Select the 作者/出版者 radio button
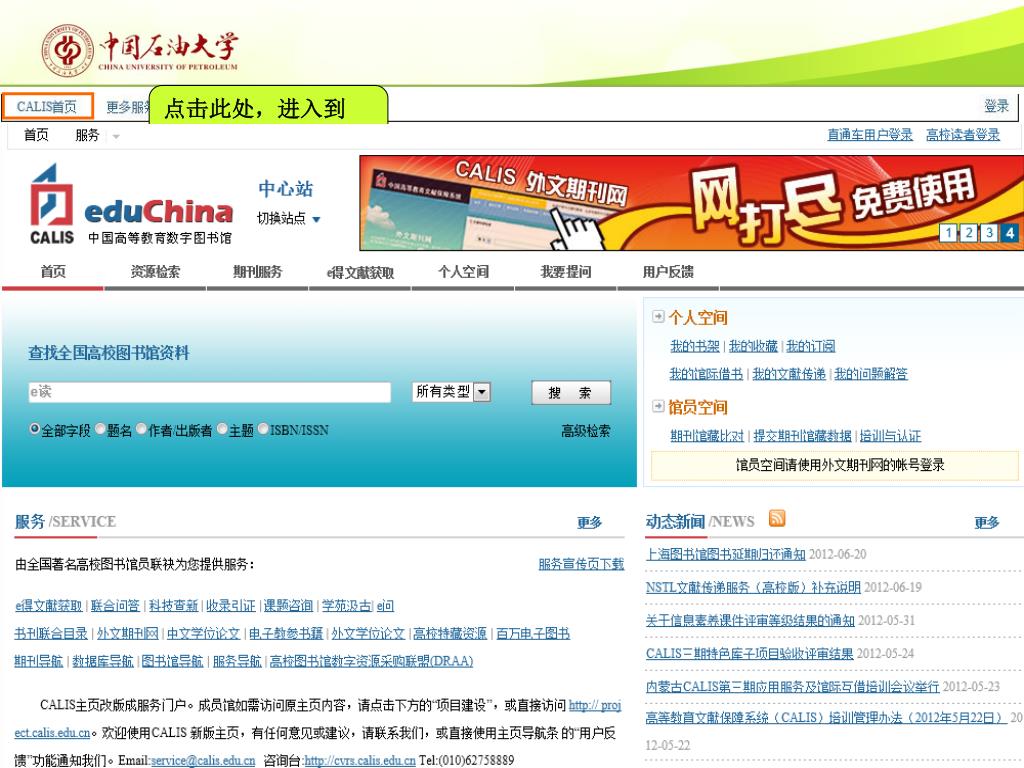This screenshot has height=768, width=1024. pyautogui.click(x=141, y=429)
